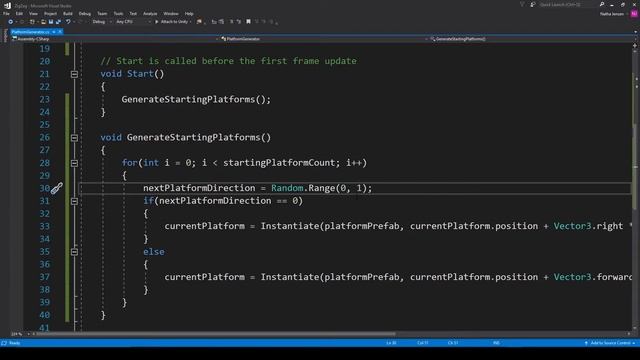Click the Decrease Indent toolbar icon
The width and height of the screenshot is (640, 360).
click(x=214, y=22)
